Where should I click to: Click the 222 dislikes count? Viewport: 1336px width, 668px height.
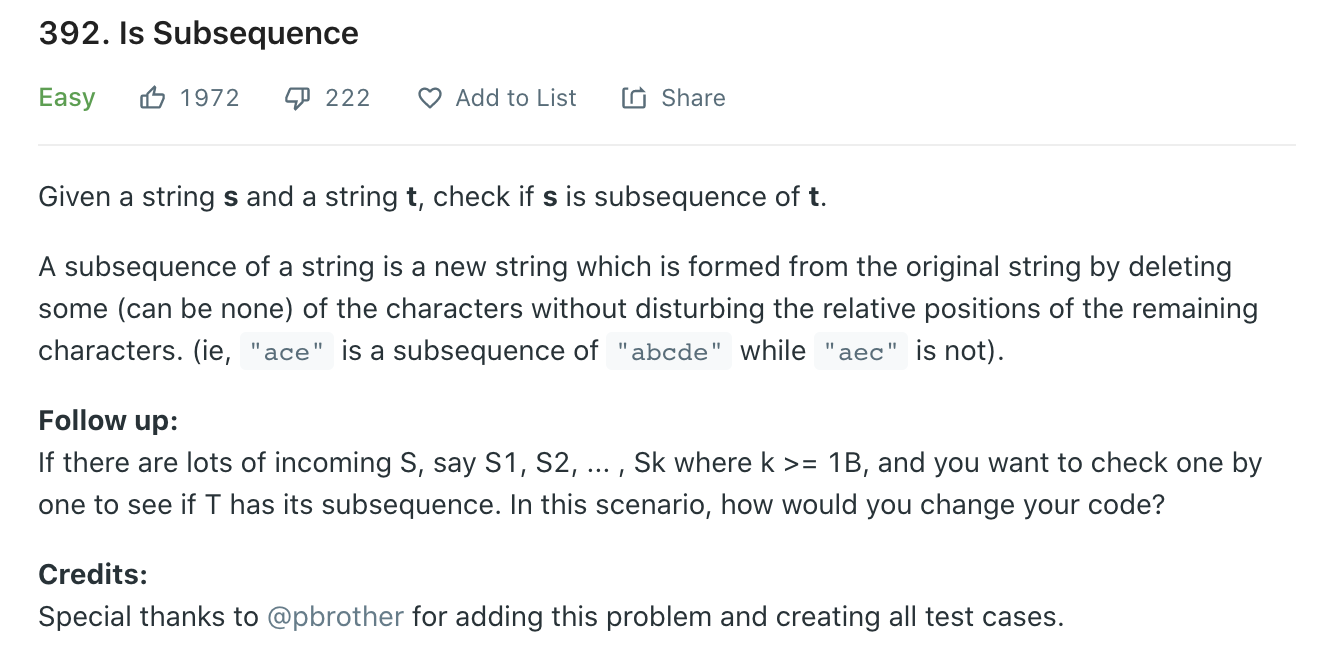pos(348,98)
